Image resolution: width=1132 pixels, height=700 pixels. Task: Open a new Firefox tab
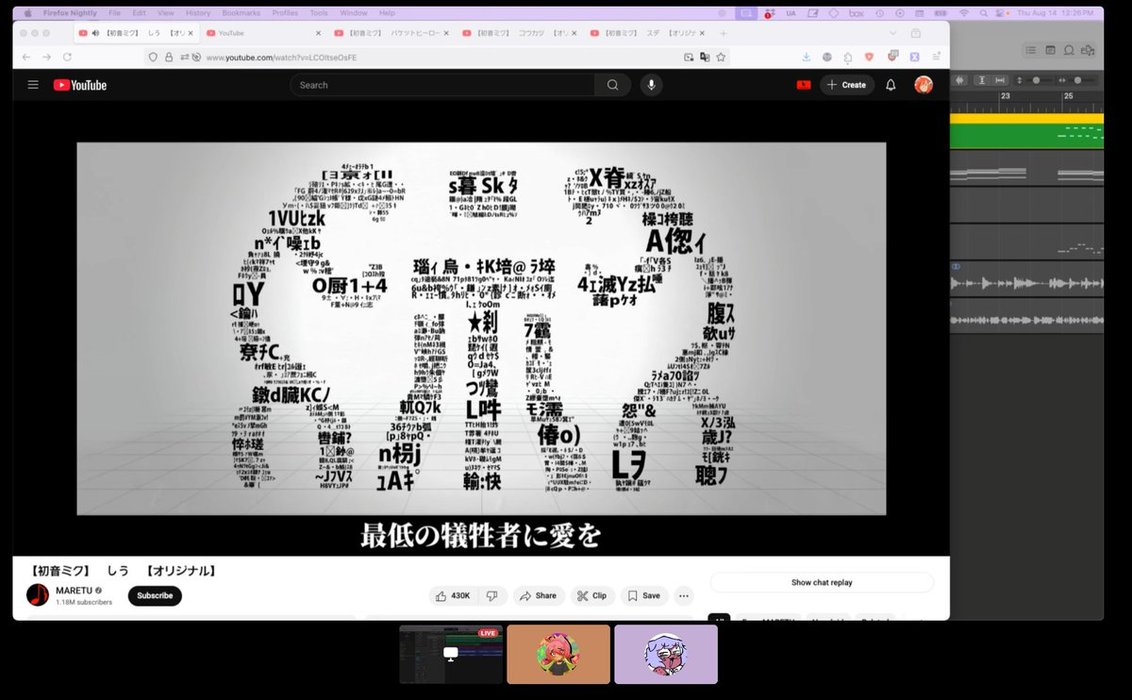pos(723,33)
